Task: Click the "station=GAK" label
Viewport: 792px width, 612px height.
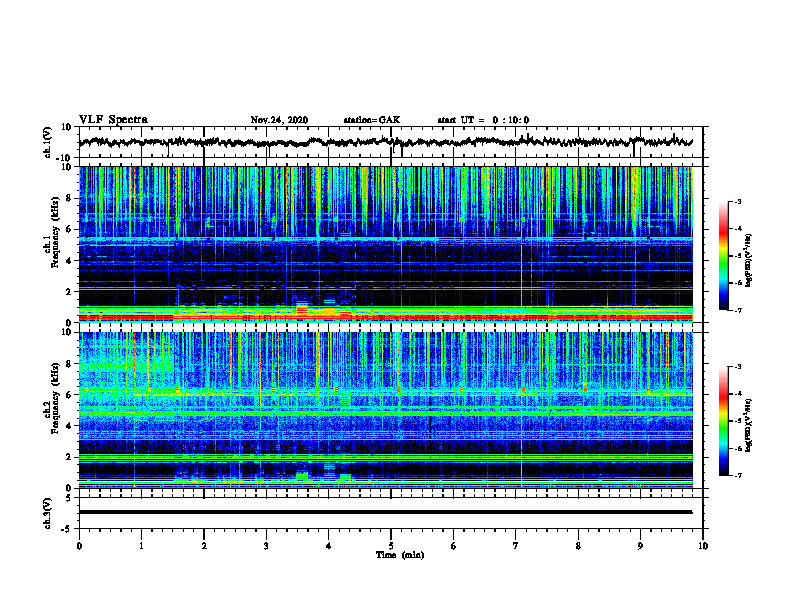Action: pos(372,120)
